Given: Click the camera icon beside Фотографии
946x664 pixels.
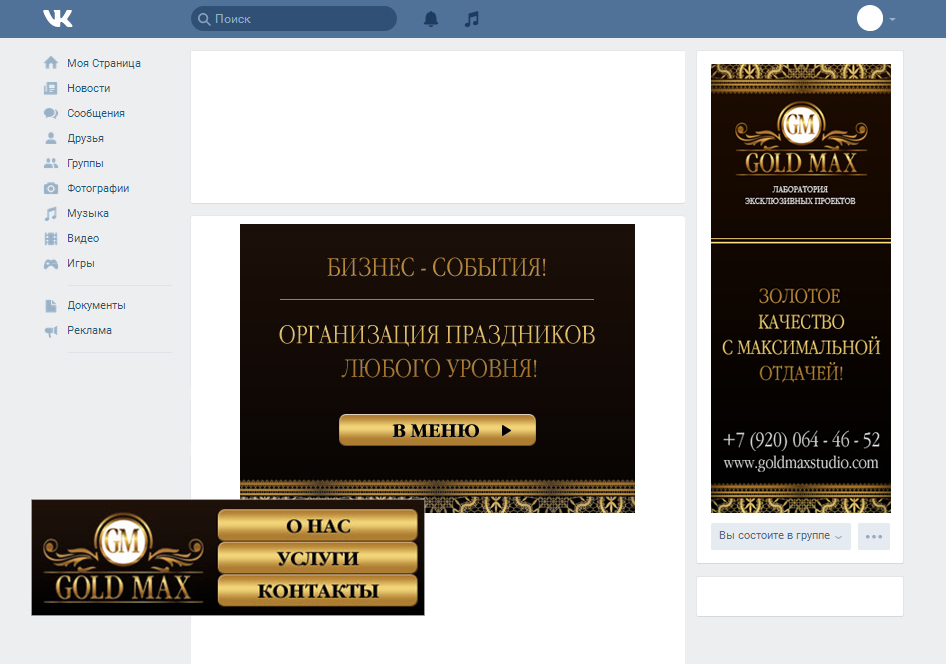Looking at the screenshot, I should coord(51,188).
